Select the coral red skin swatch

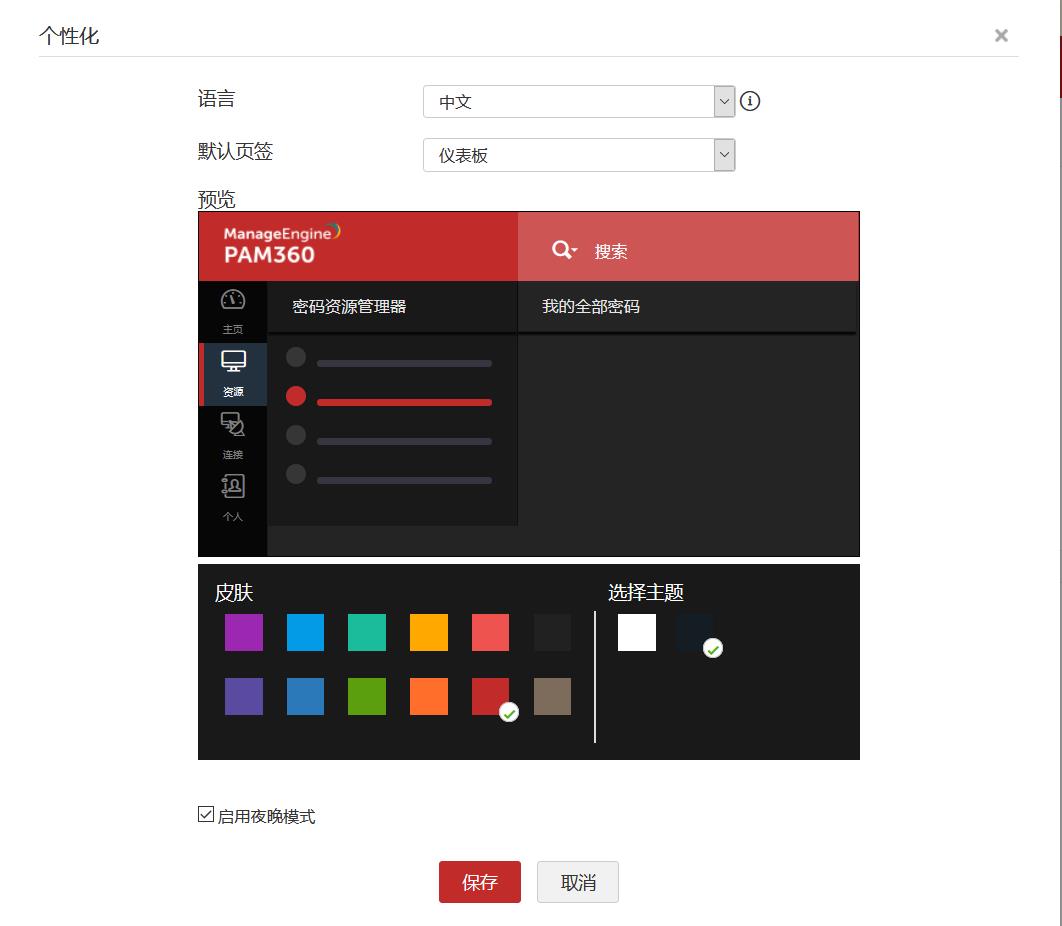[490, 633]
